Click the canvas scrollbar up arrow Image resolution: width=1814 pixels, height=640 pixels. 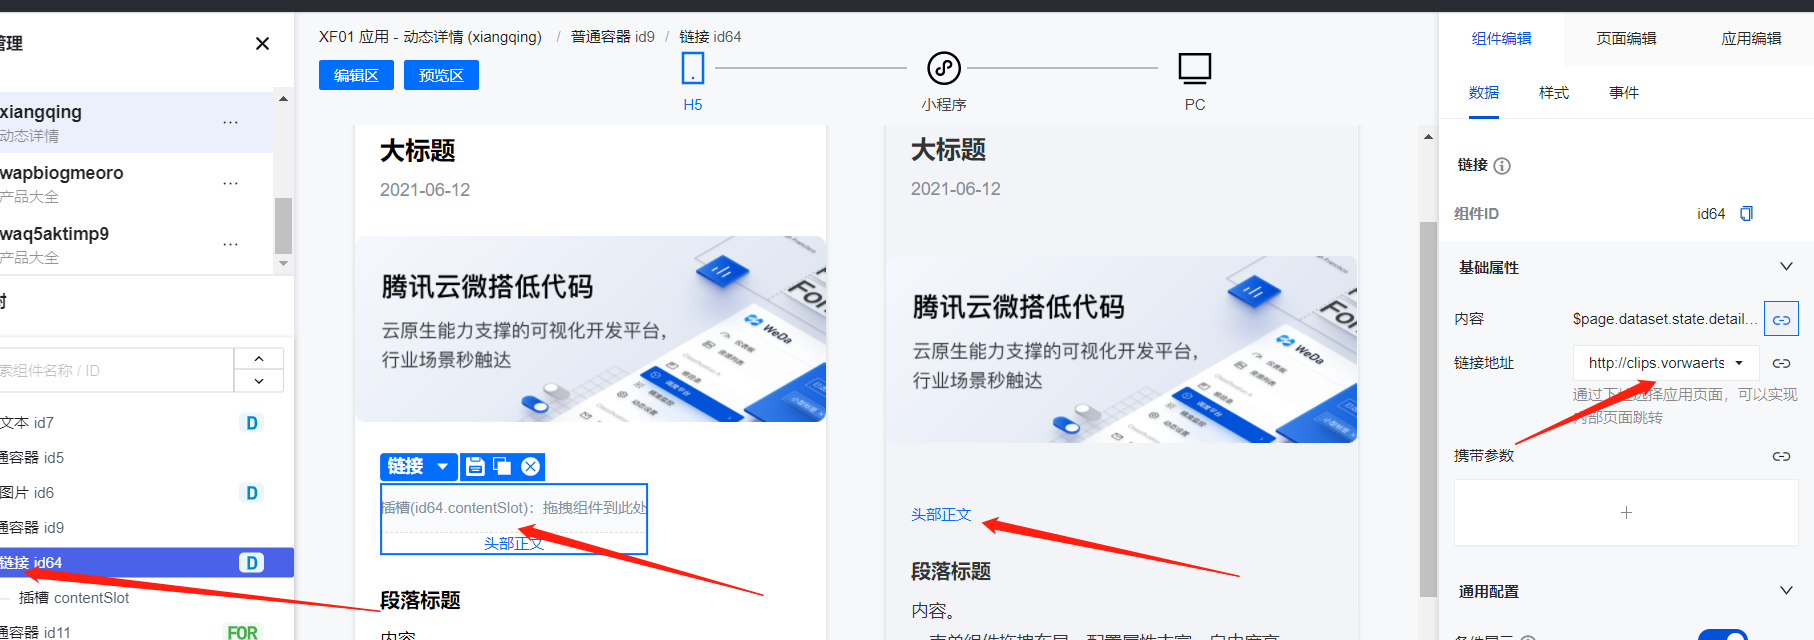click(1428, 136)
